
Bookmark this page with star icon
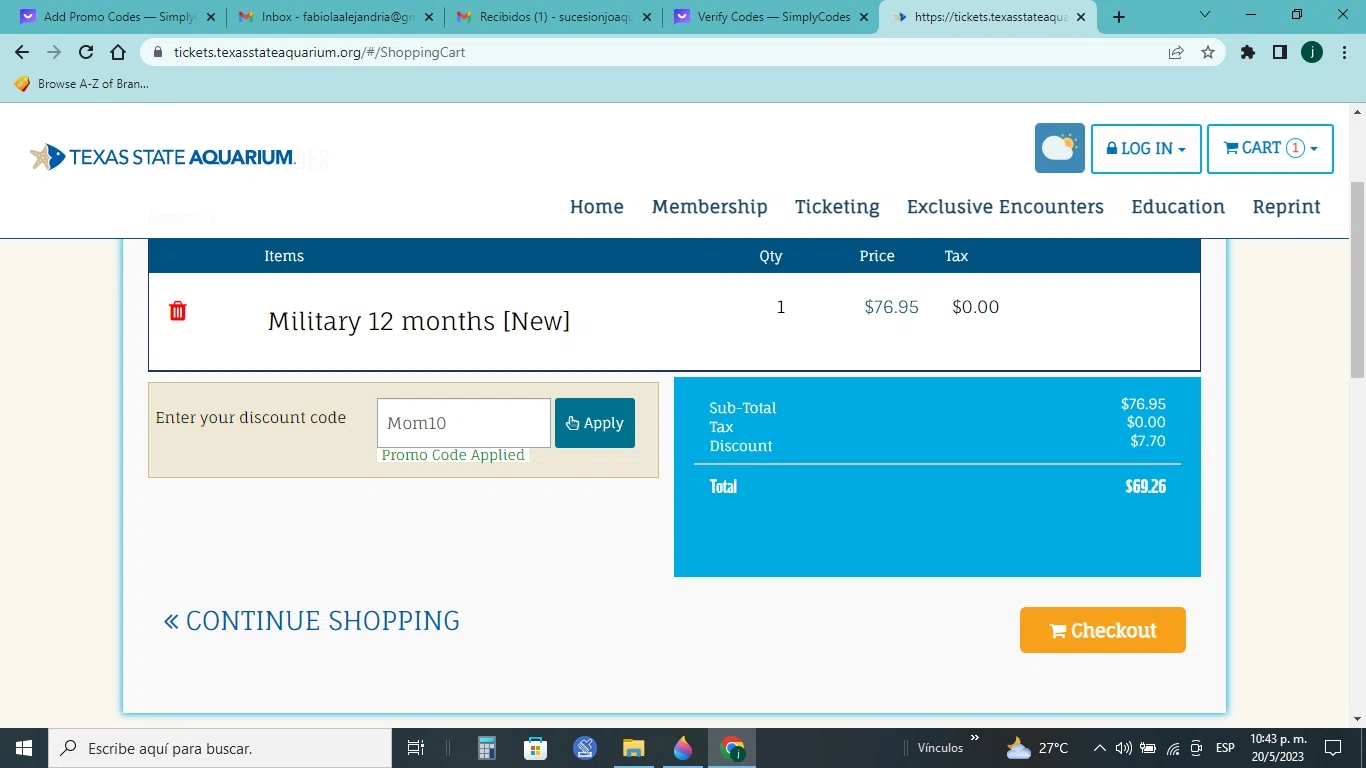tap(1208, 52)
